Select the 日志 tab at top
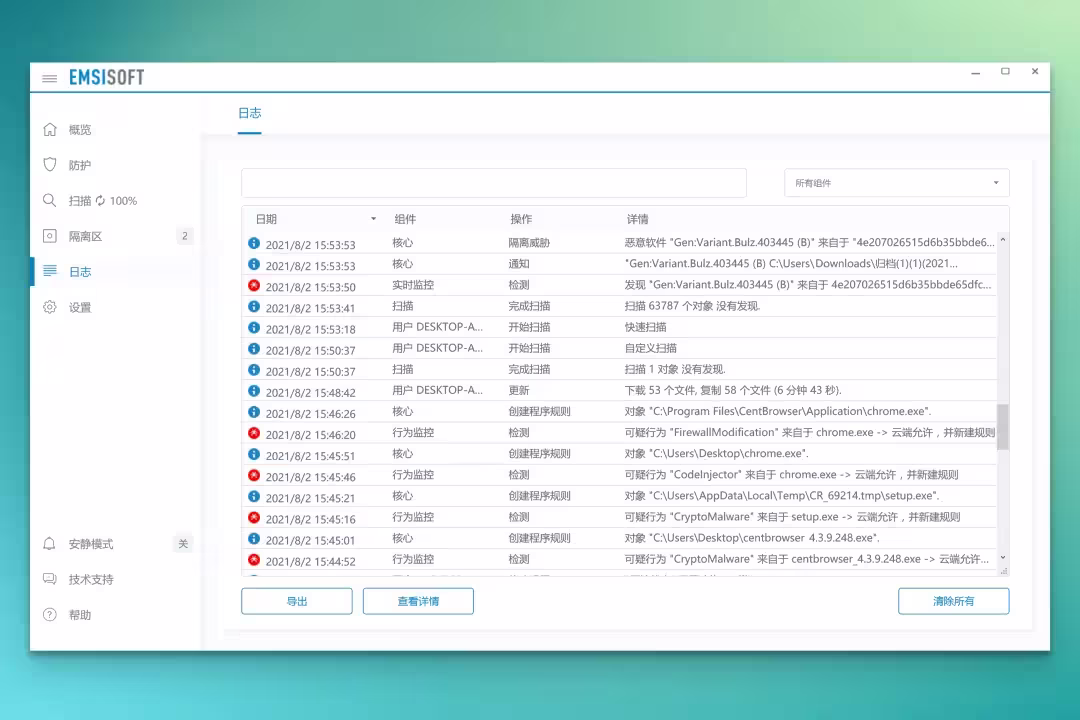 coord(249,113)
